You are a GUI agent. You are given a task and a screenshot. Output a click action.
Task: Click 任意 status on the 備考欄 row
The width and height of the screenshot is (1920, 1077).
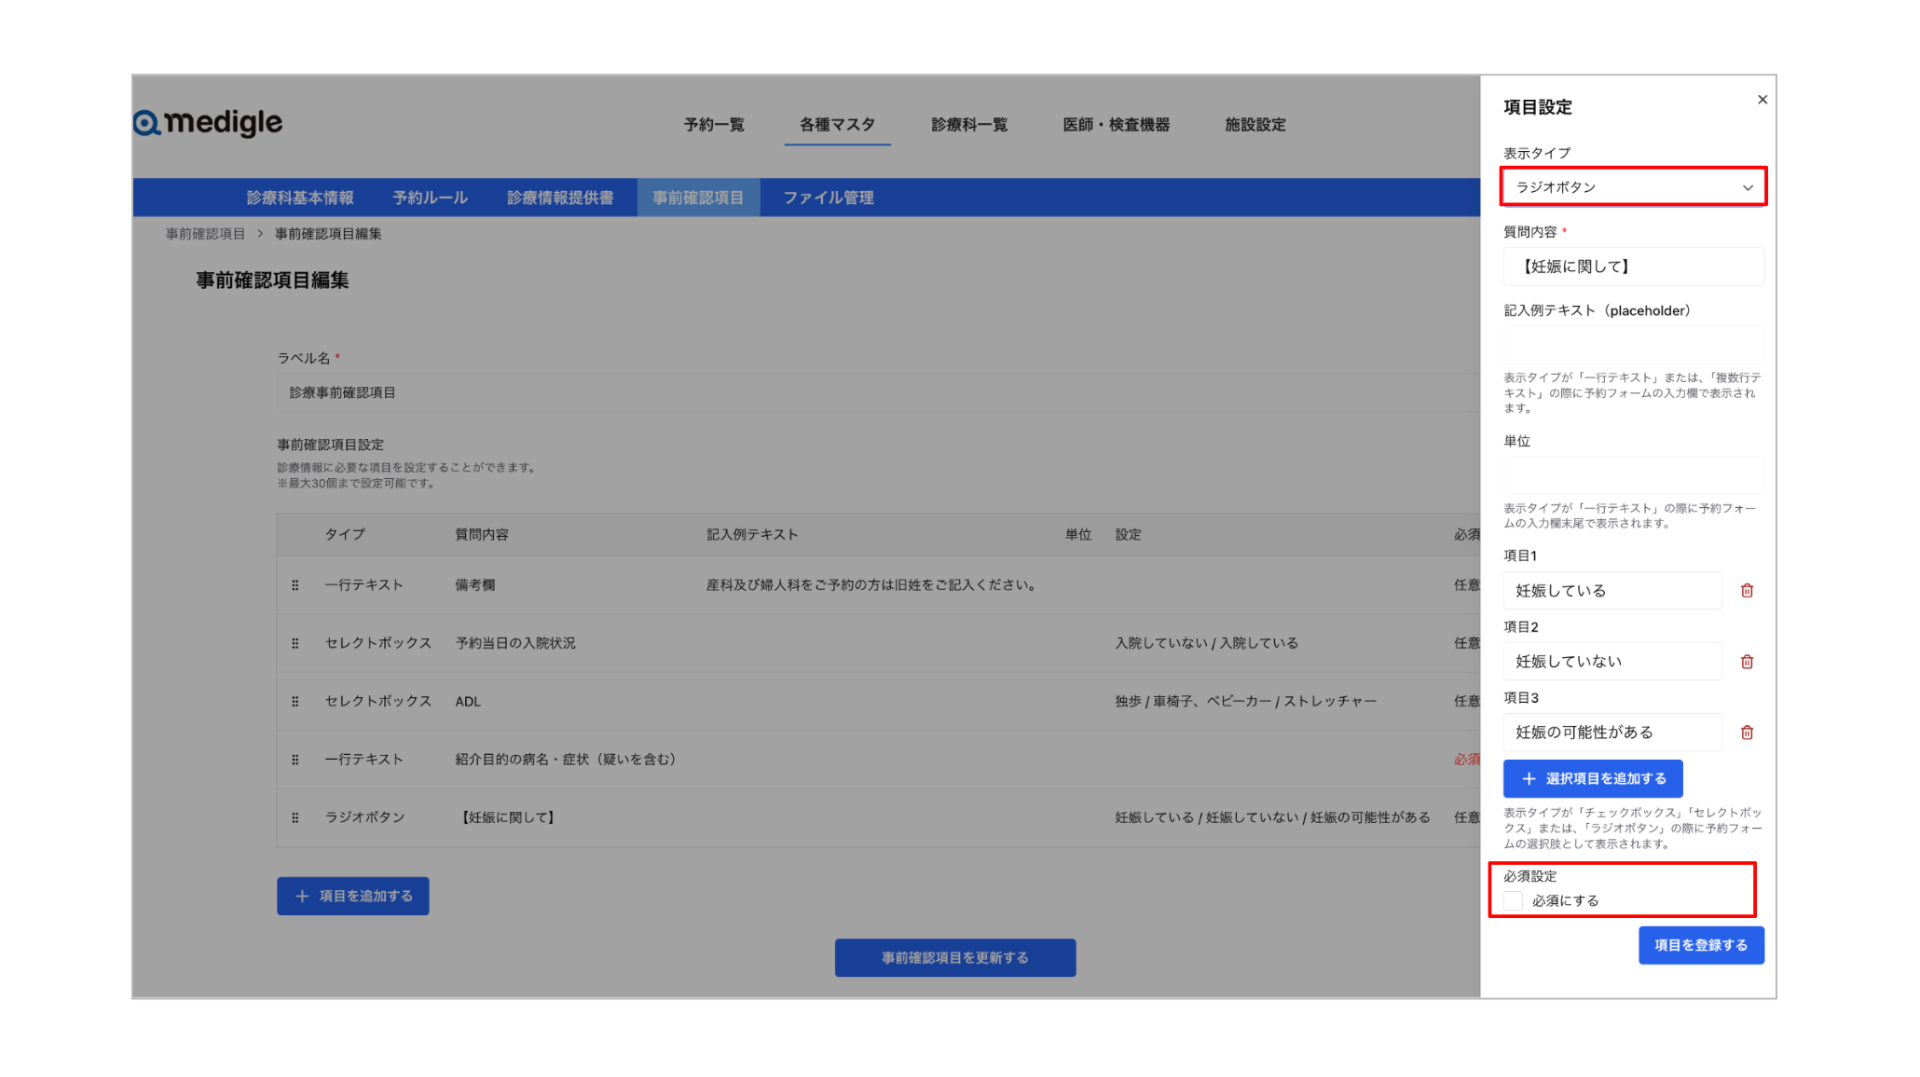click(1468, 585)
